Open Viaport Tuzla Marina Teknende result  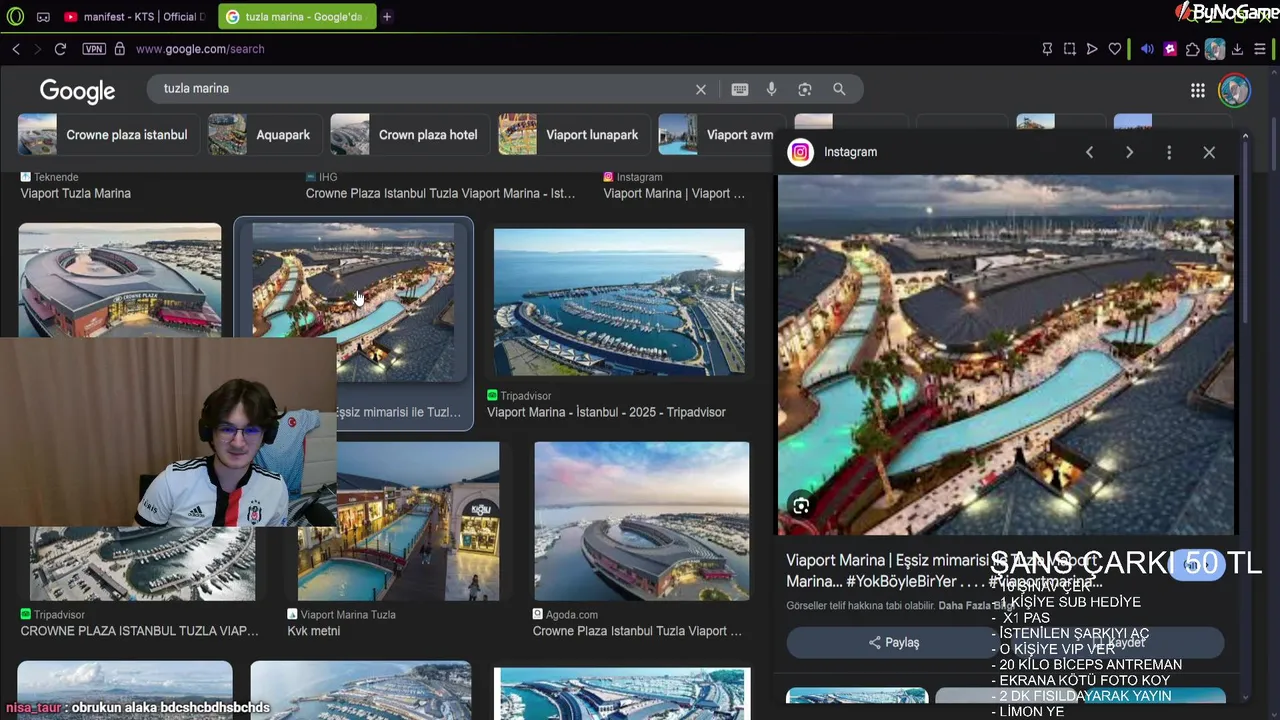pos(76,193)
